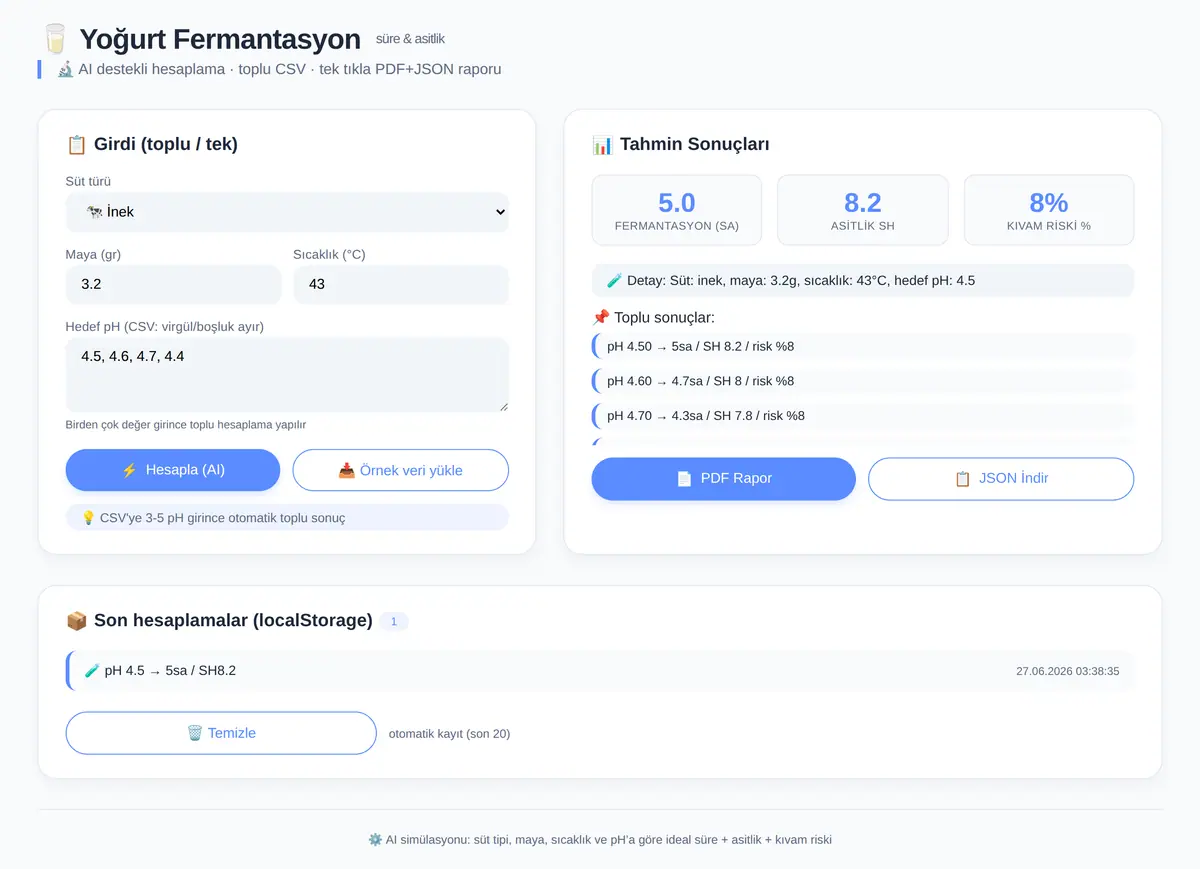This screenshot has height=869, width=1200.
Task: Click the Hedef pH textarea
Action: 287,374
